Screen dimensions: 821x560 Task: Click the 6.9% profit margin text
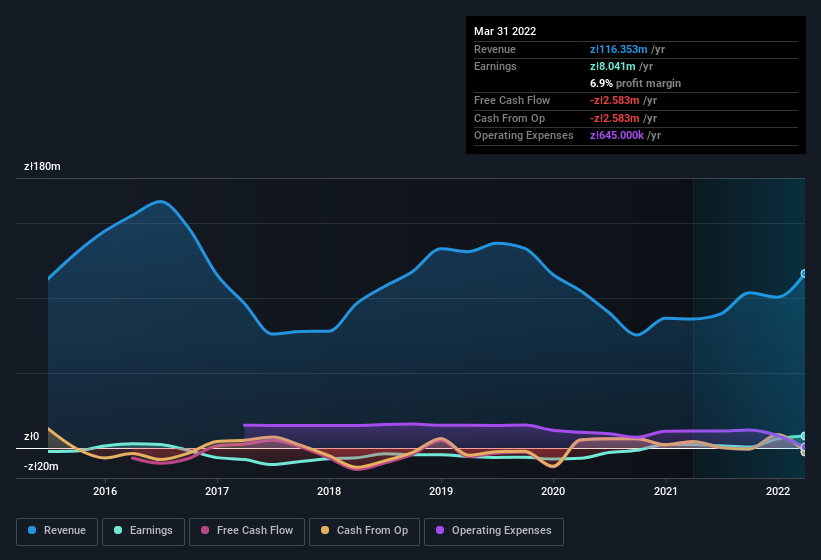(635, 83)
